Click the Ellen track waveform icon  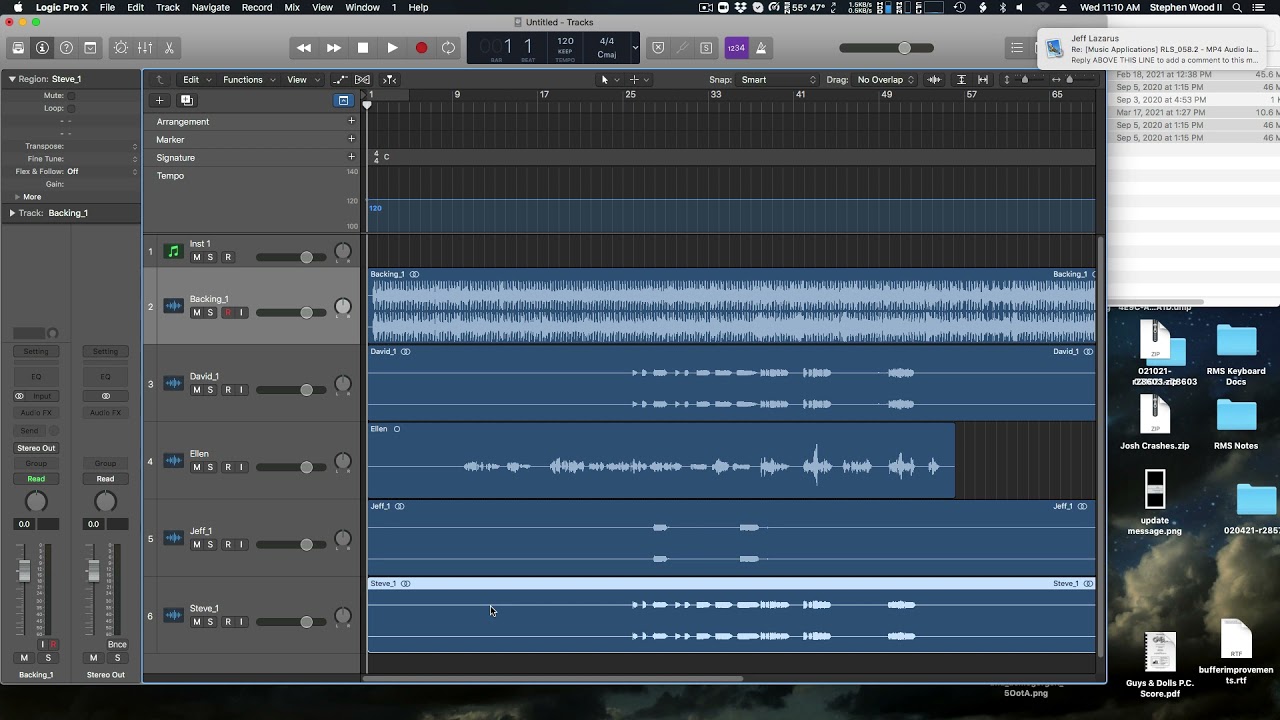point(173,461)
